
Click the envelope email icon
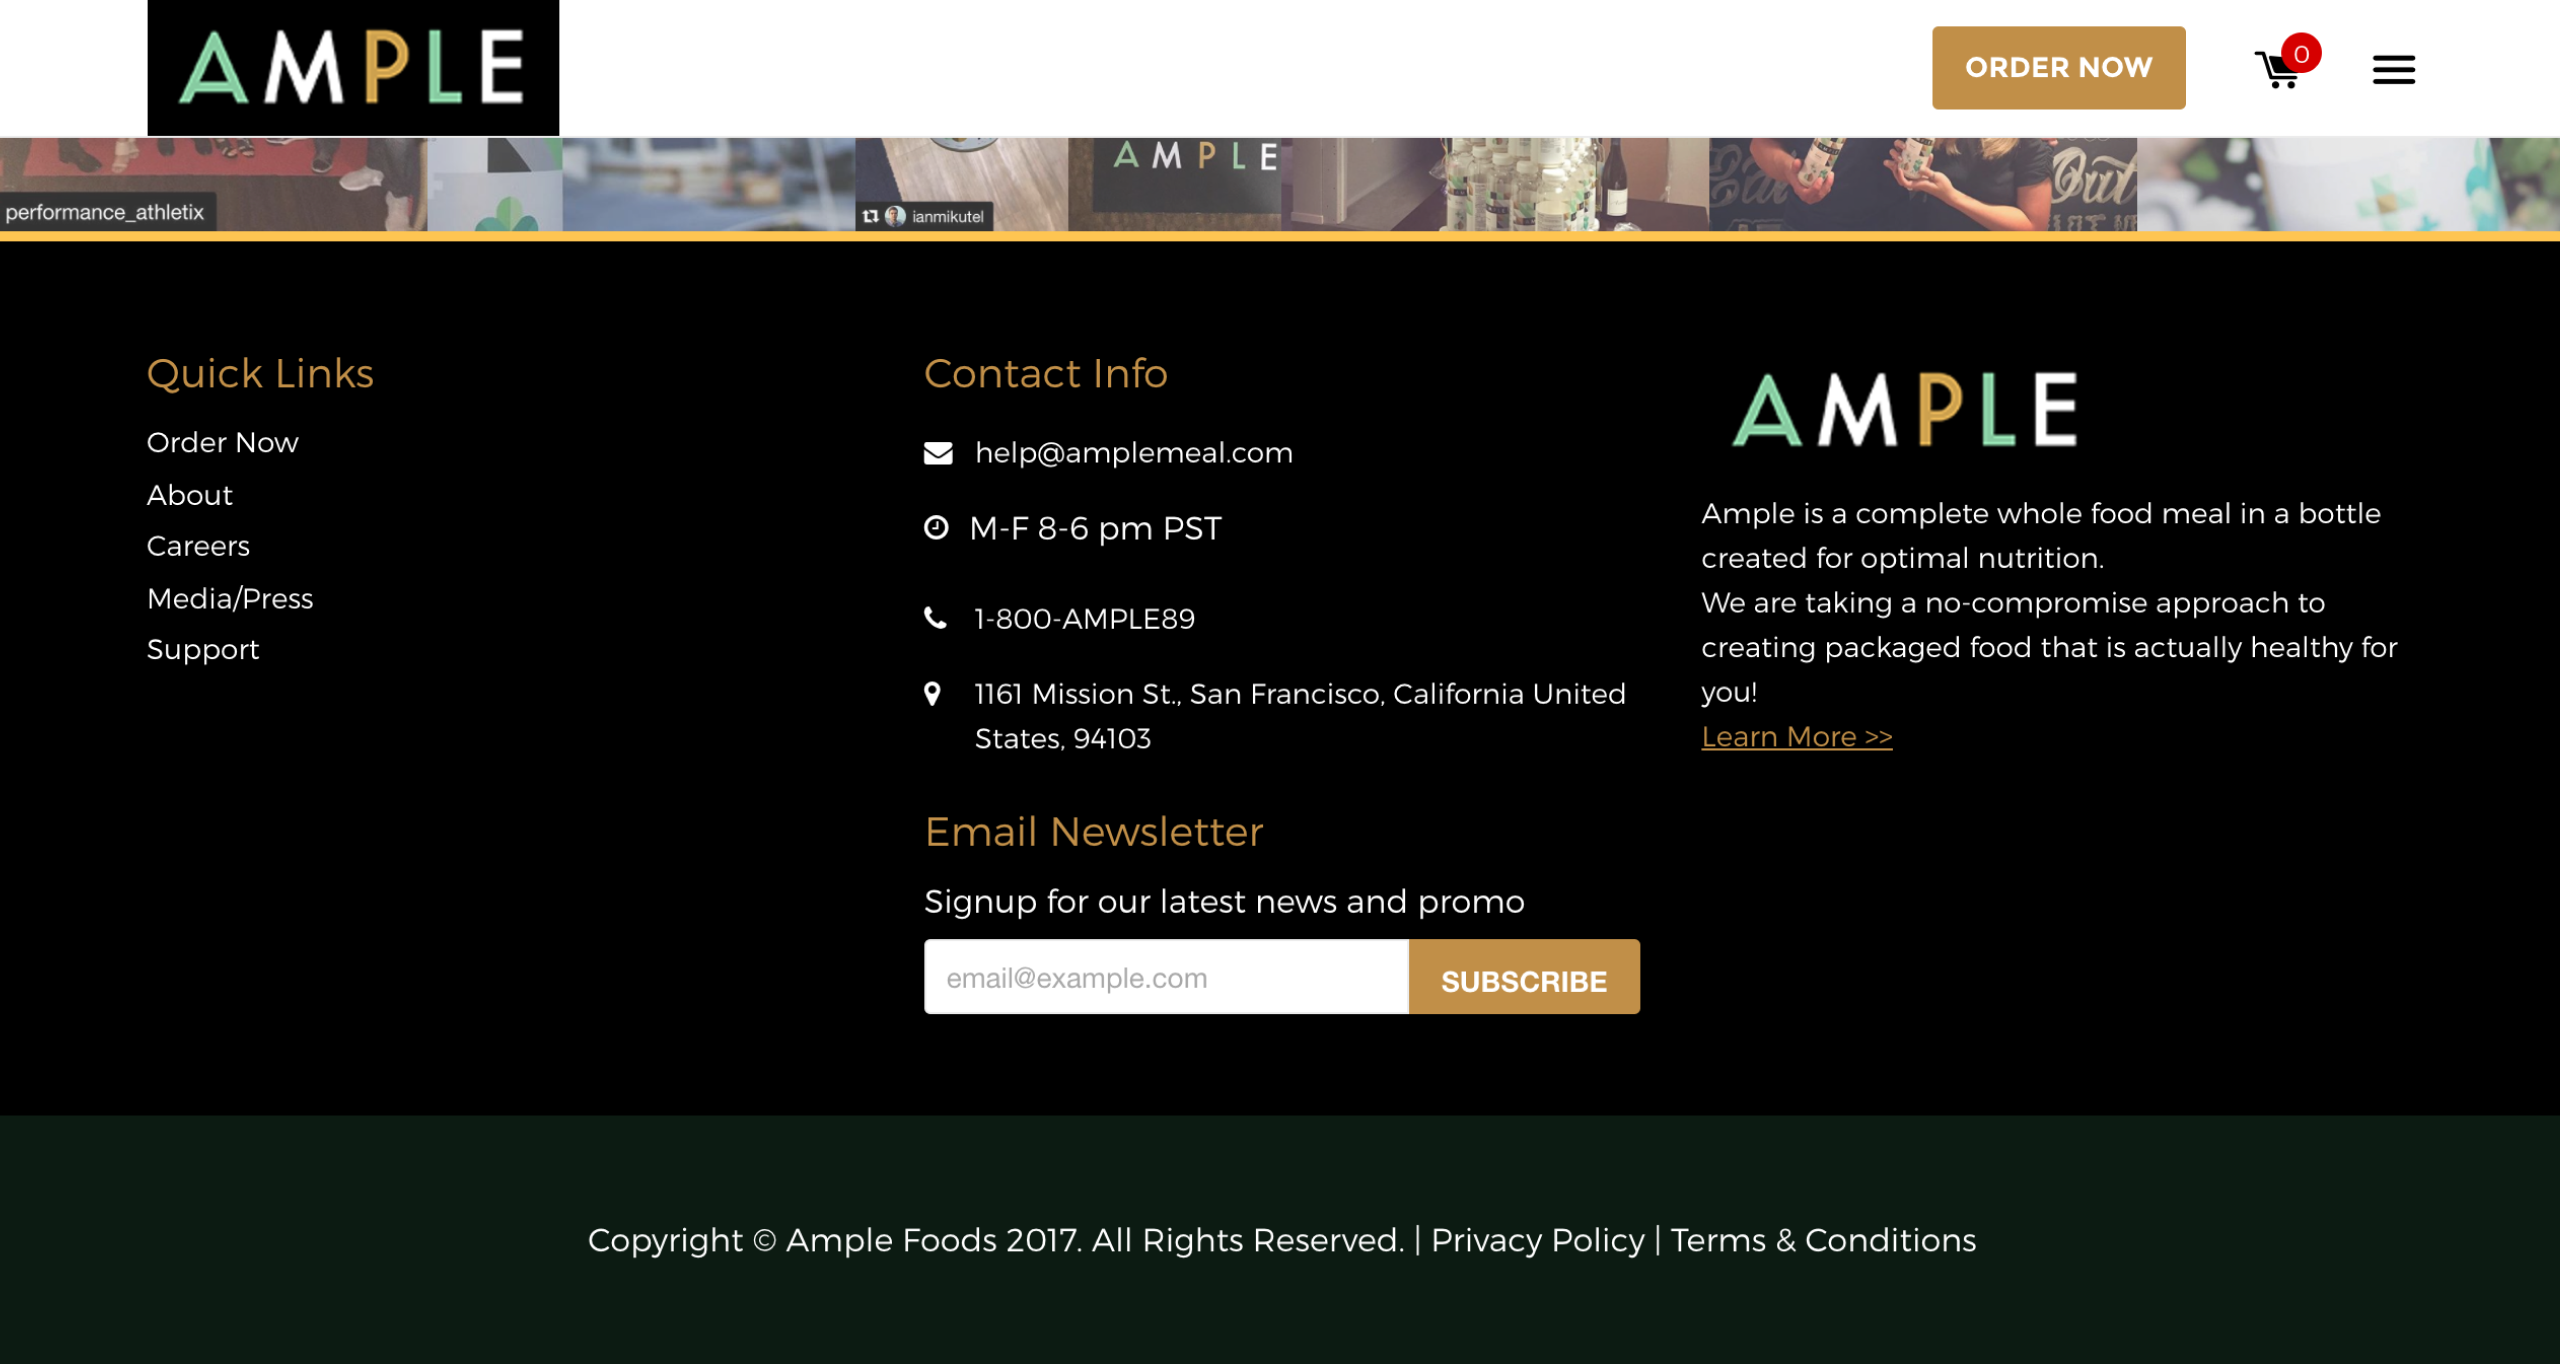(x=937, y=453)
